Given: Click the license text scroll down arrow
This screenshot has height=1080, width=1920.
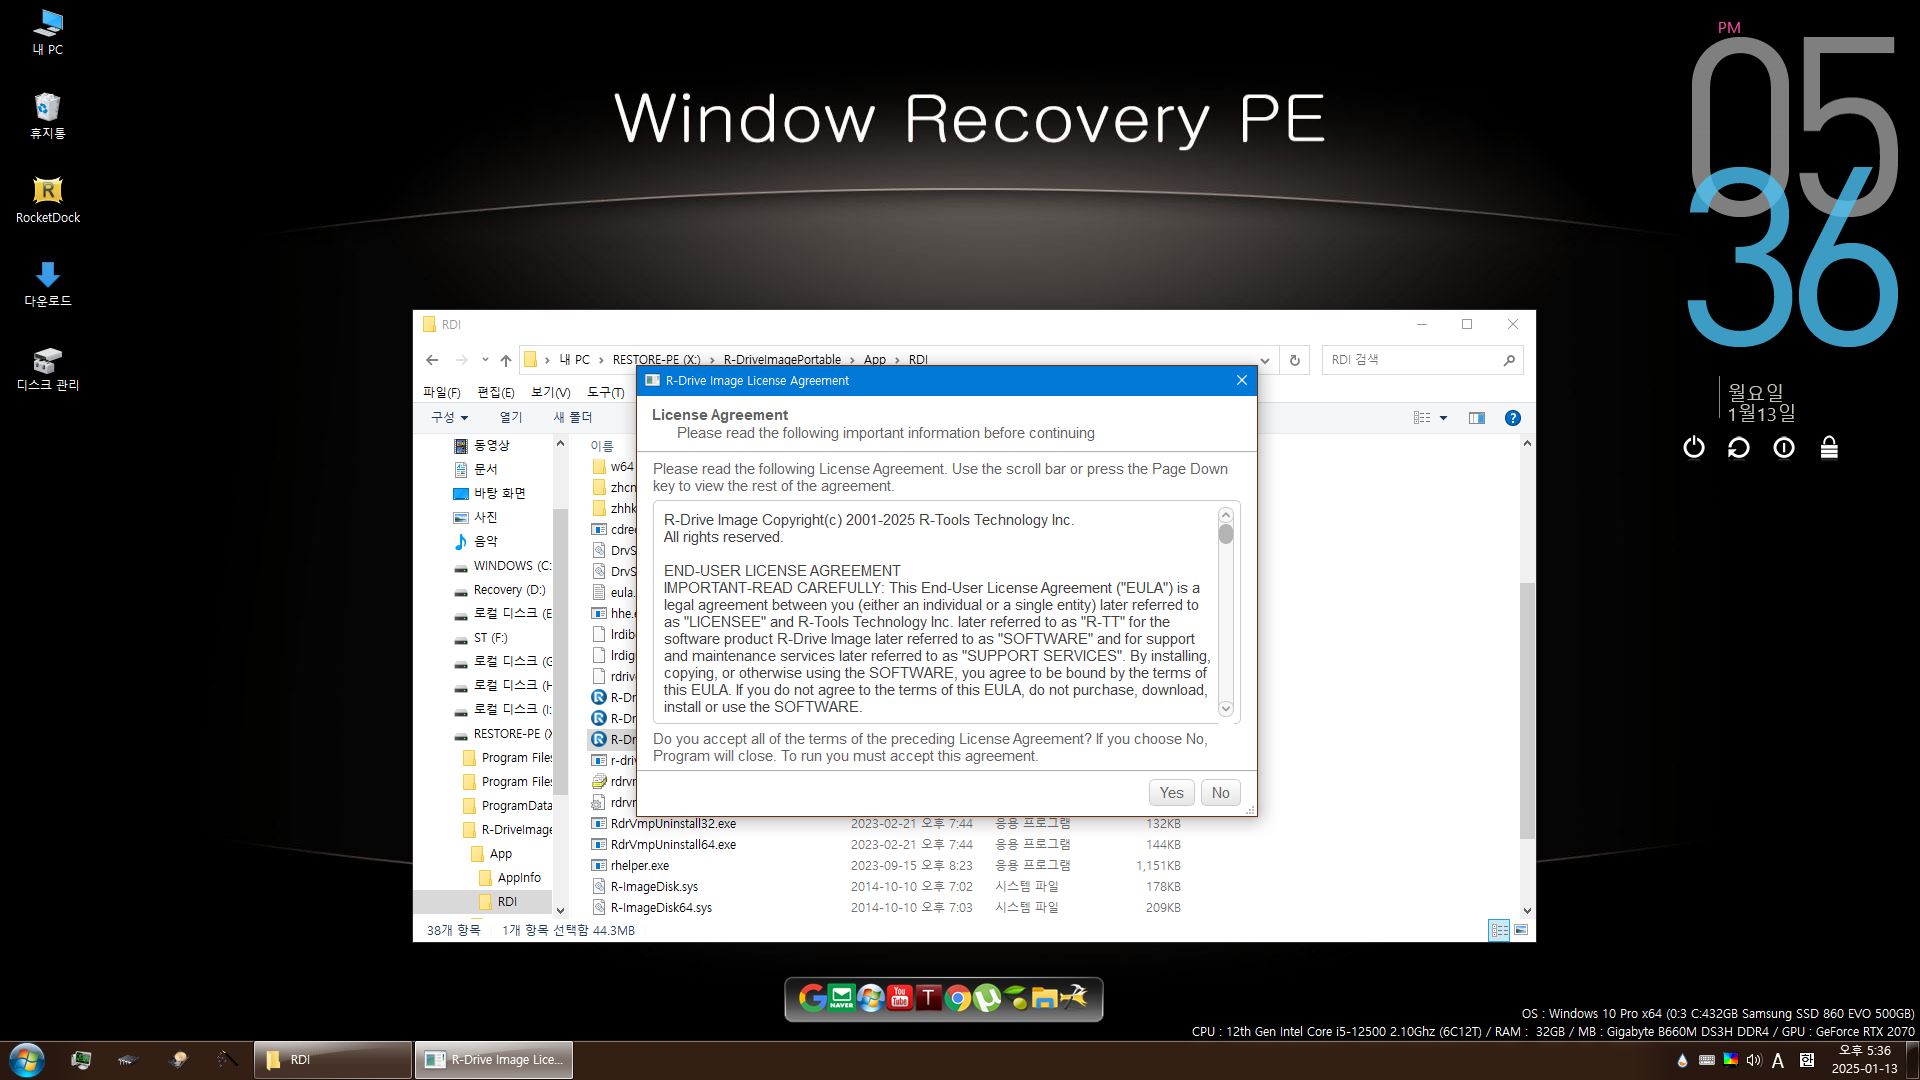Looking at the screenshot, I should pos(1226,708).
